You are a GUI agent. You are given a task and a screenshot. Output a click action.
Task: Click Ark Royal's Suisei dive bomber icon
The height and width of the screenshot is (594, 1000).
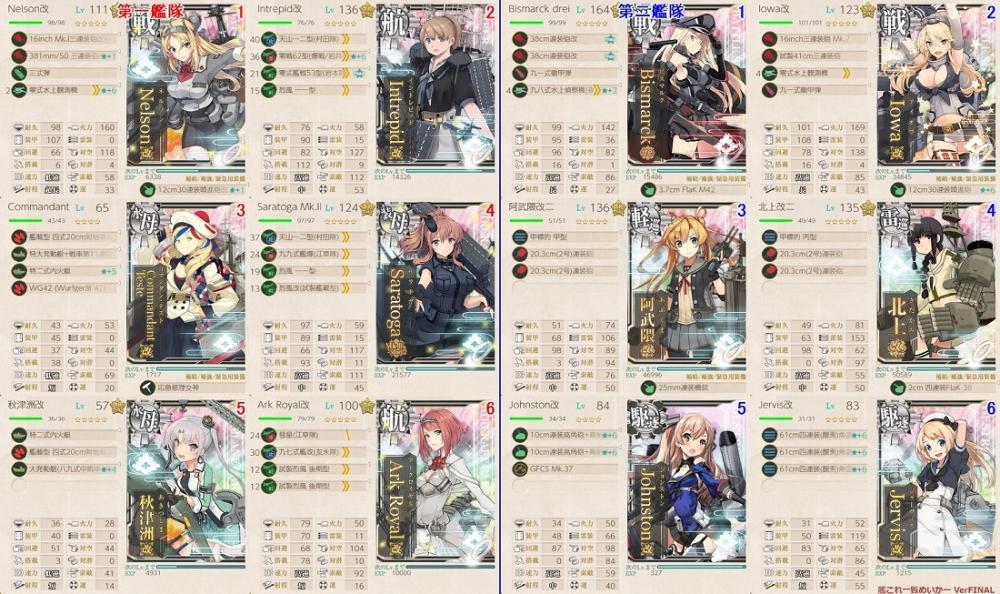tap(268, 434)
